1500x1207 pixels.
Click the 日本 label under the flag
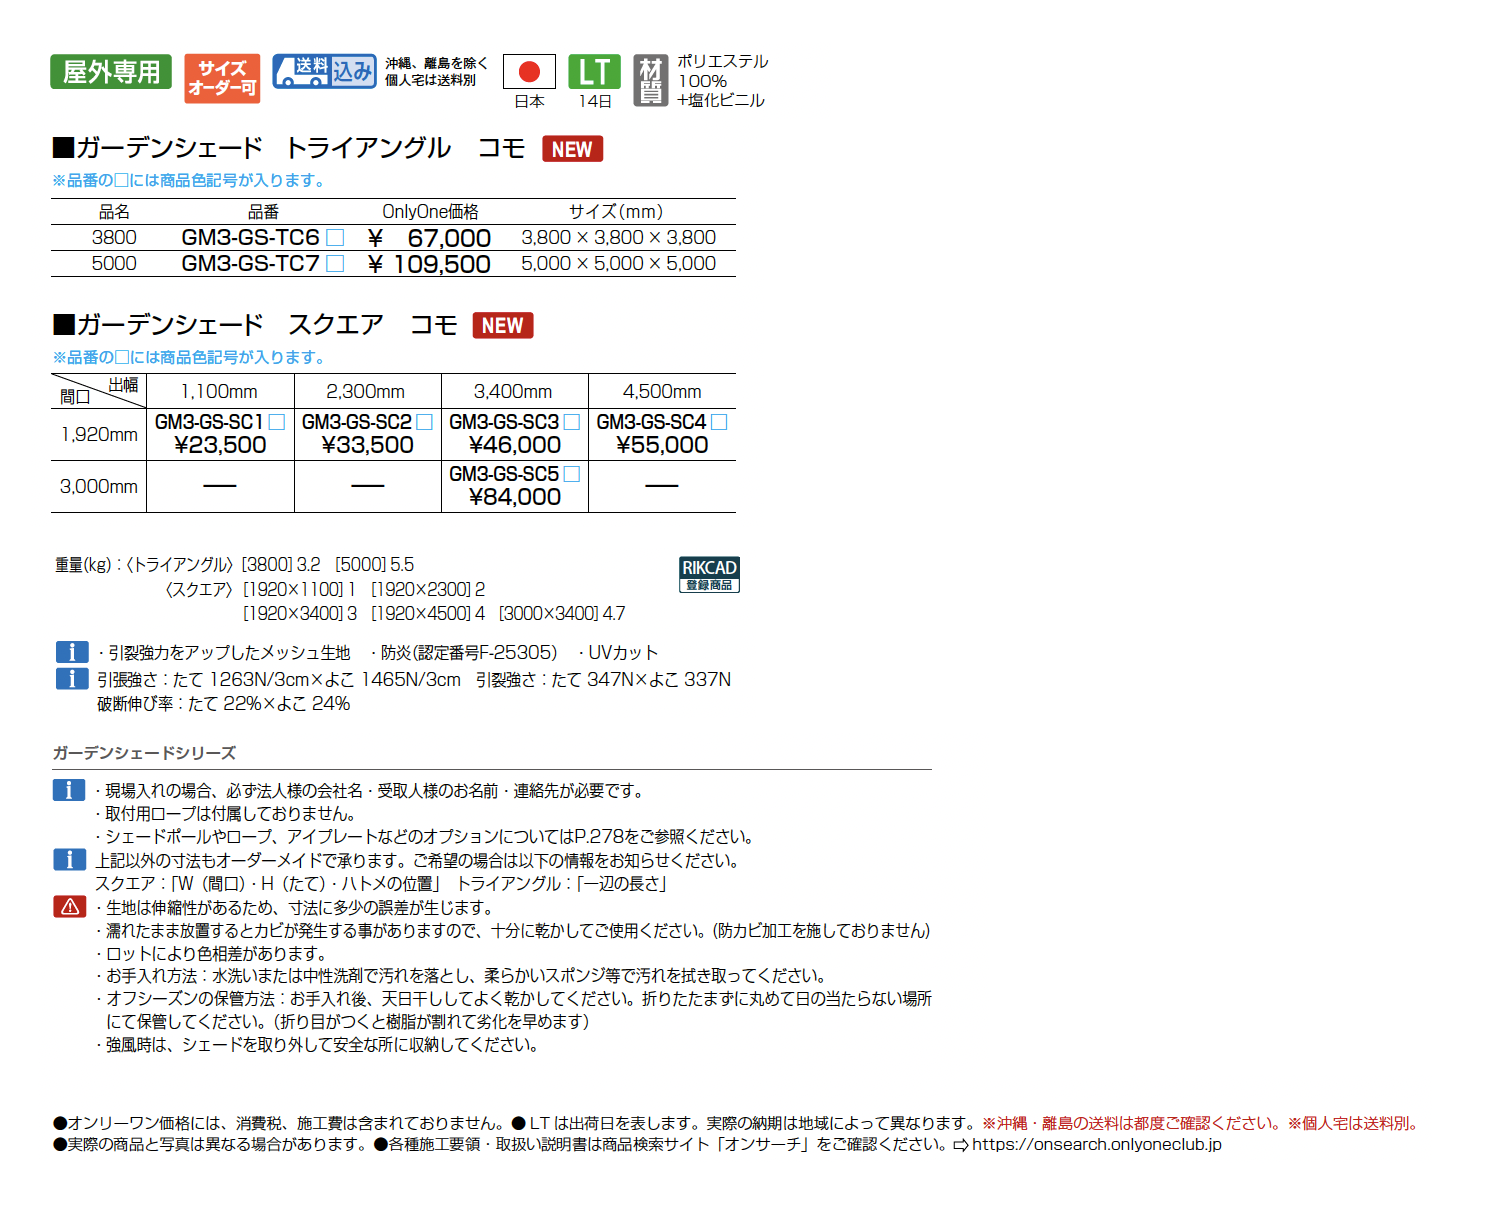coord(529,102)
